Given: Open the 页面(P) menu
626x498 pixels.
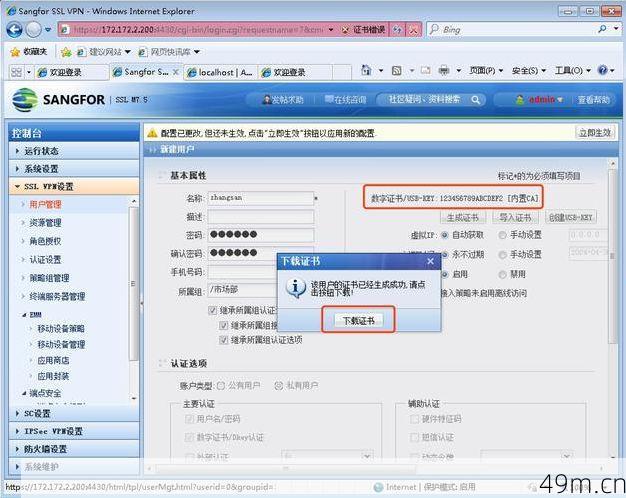Looking at the screenshot, I should pyautogui.click(x=486, y=71).
